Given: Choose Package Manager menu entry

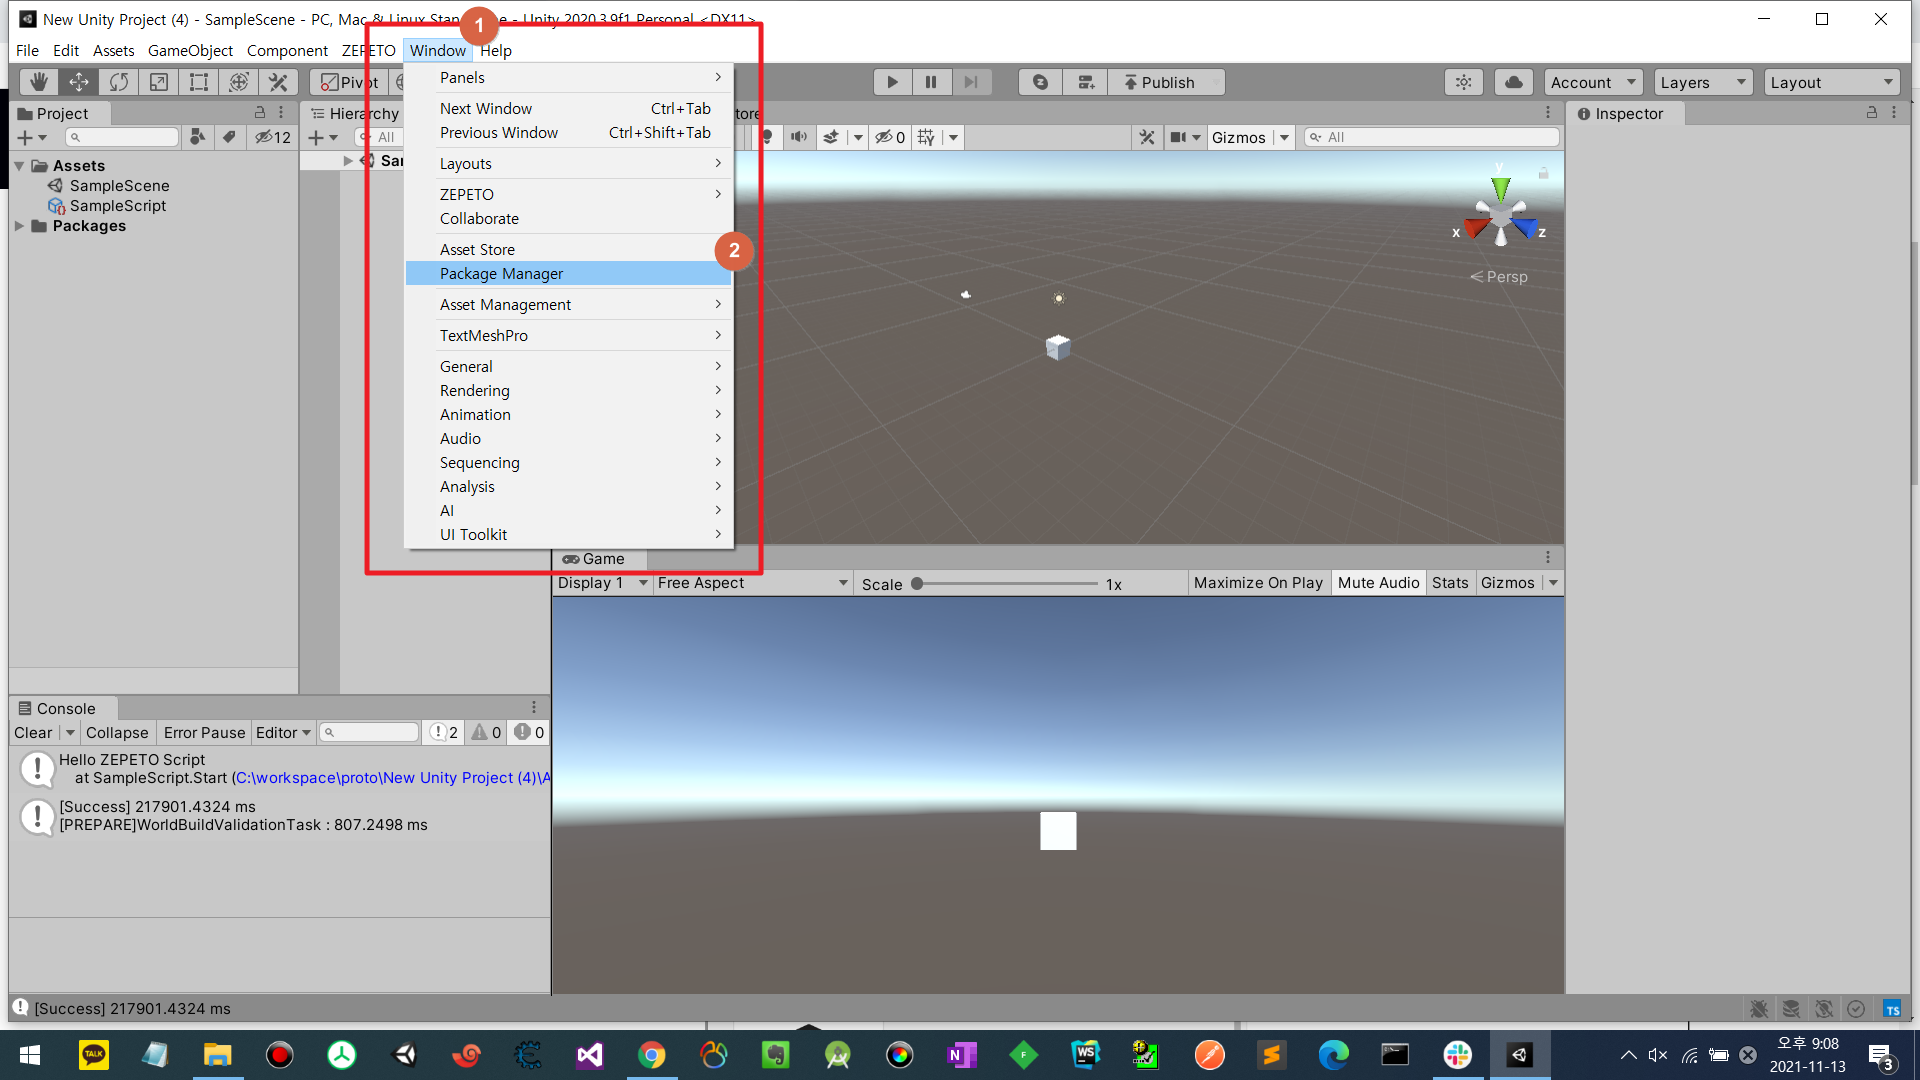Looking at the screenshot, I should tap(501, 274).
